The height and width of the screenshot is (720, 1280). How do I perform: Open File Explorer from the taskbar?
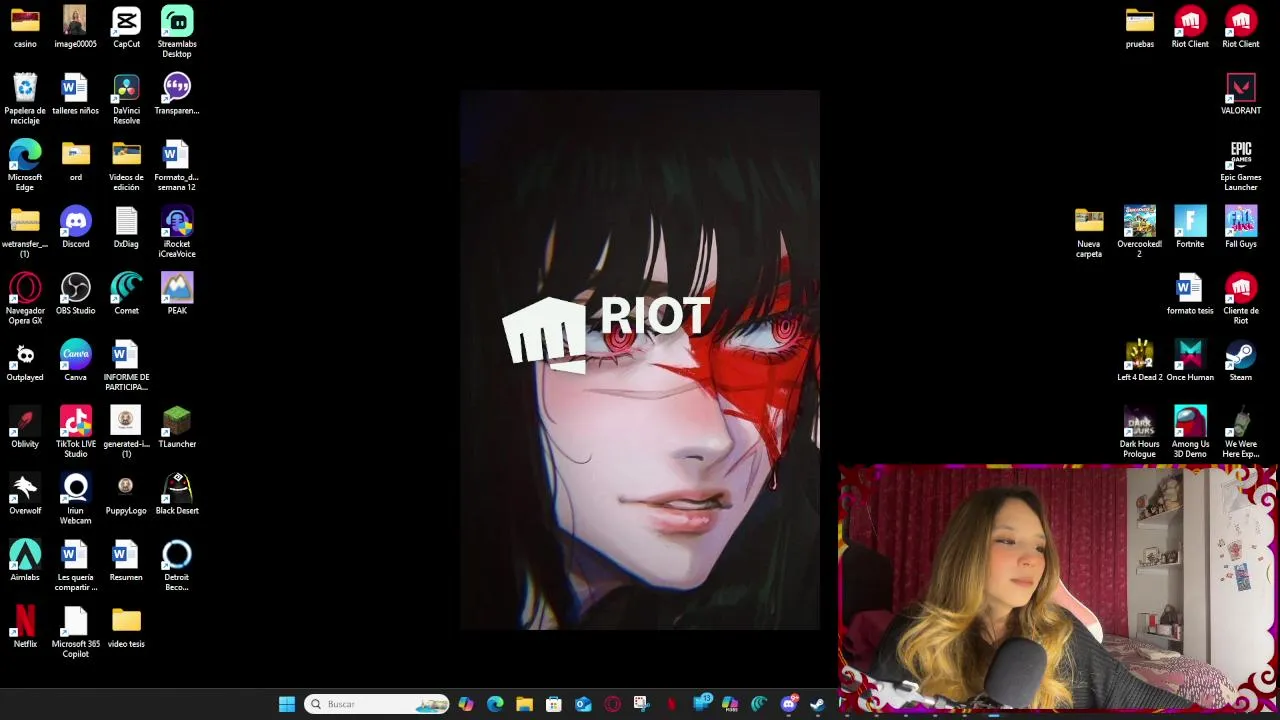(524, 704)
